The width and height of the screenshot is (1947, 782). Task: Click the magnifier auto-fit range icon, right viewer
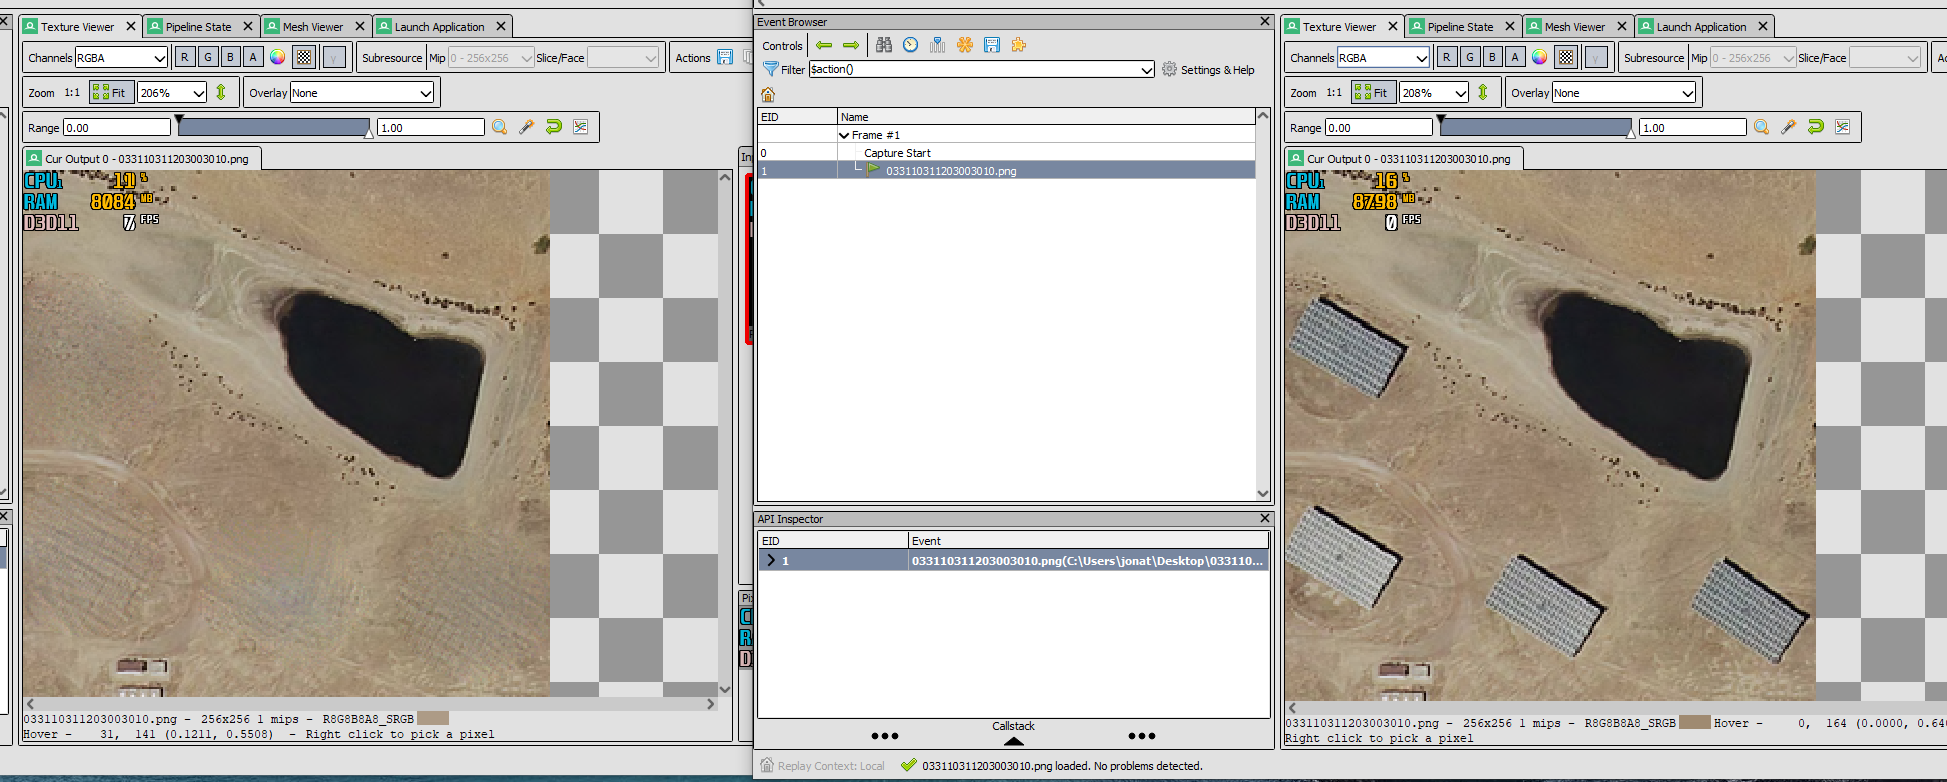click(x=1761, y=127)
